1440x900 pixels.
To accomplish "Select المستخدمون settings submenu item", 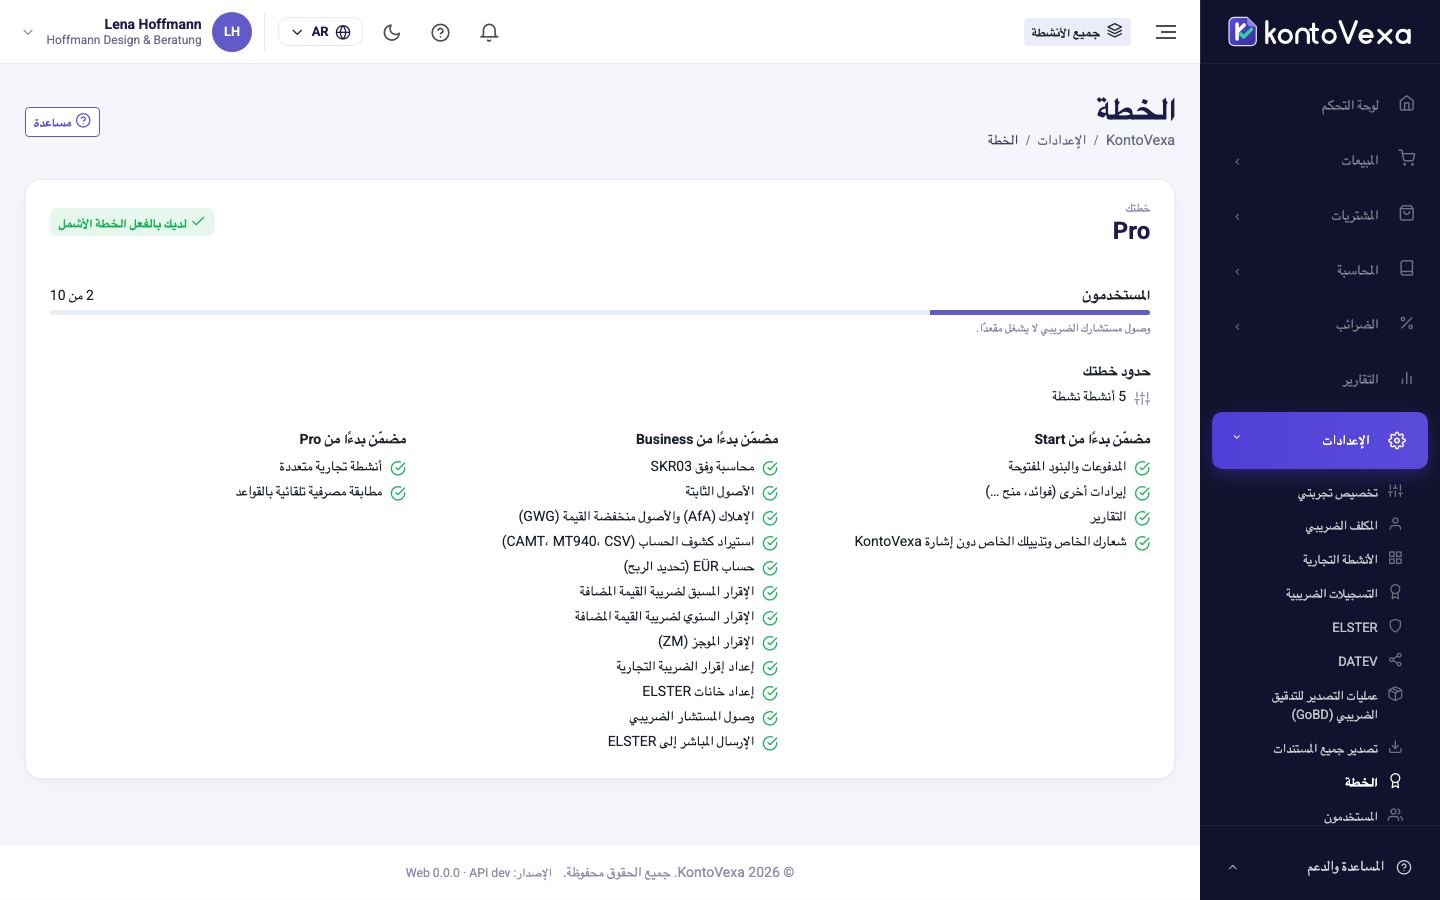I will (1351, 816).
